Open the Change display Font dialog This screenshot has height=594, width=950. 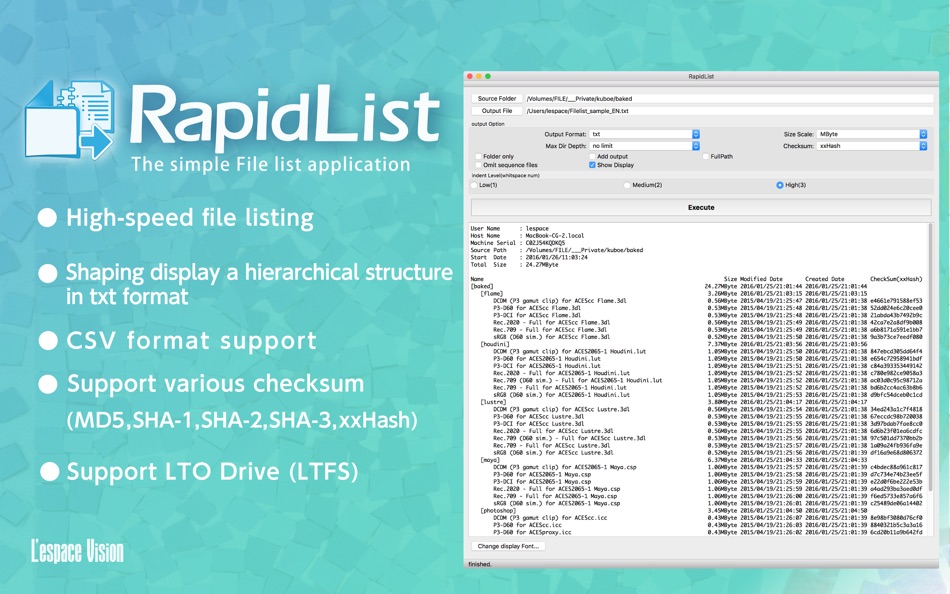coord(508,546)
